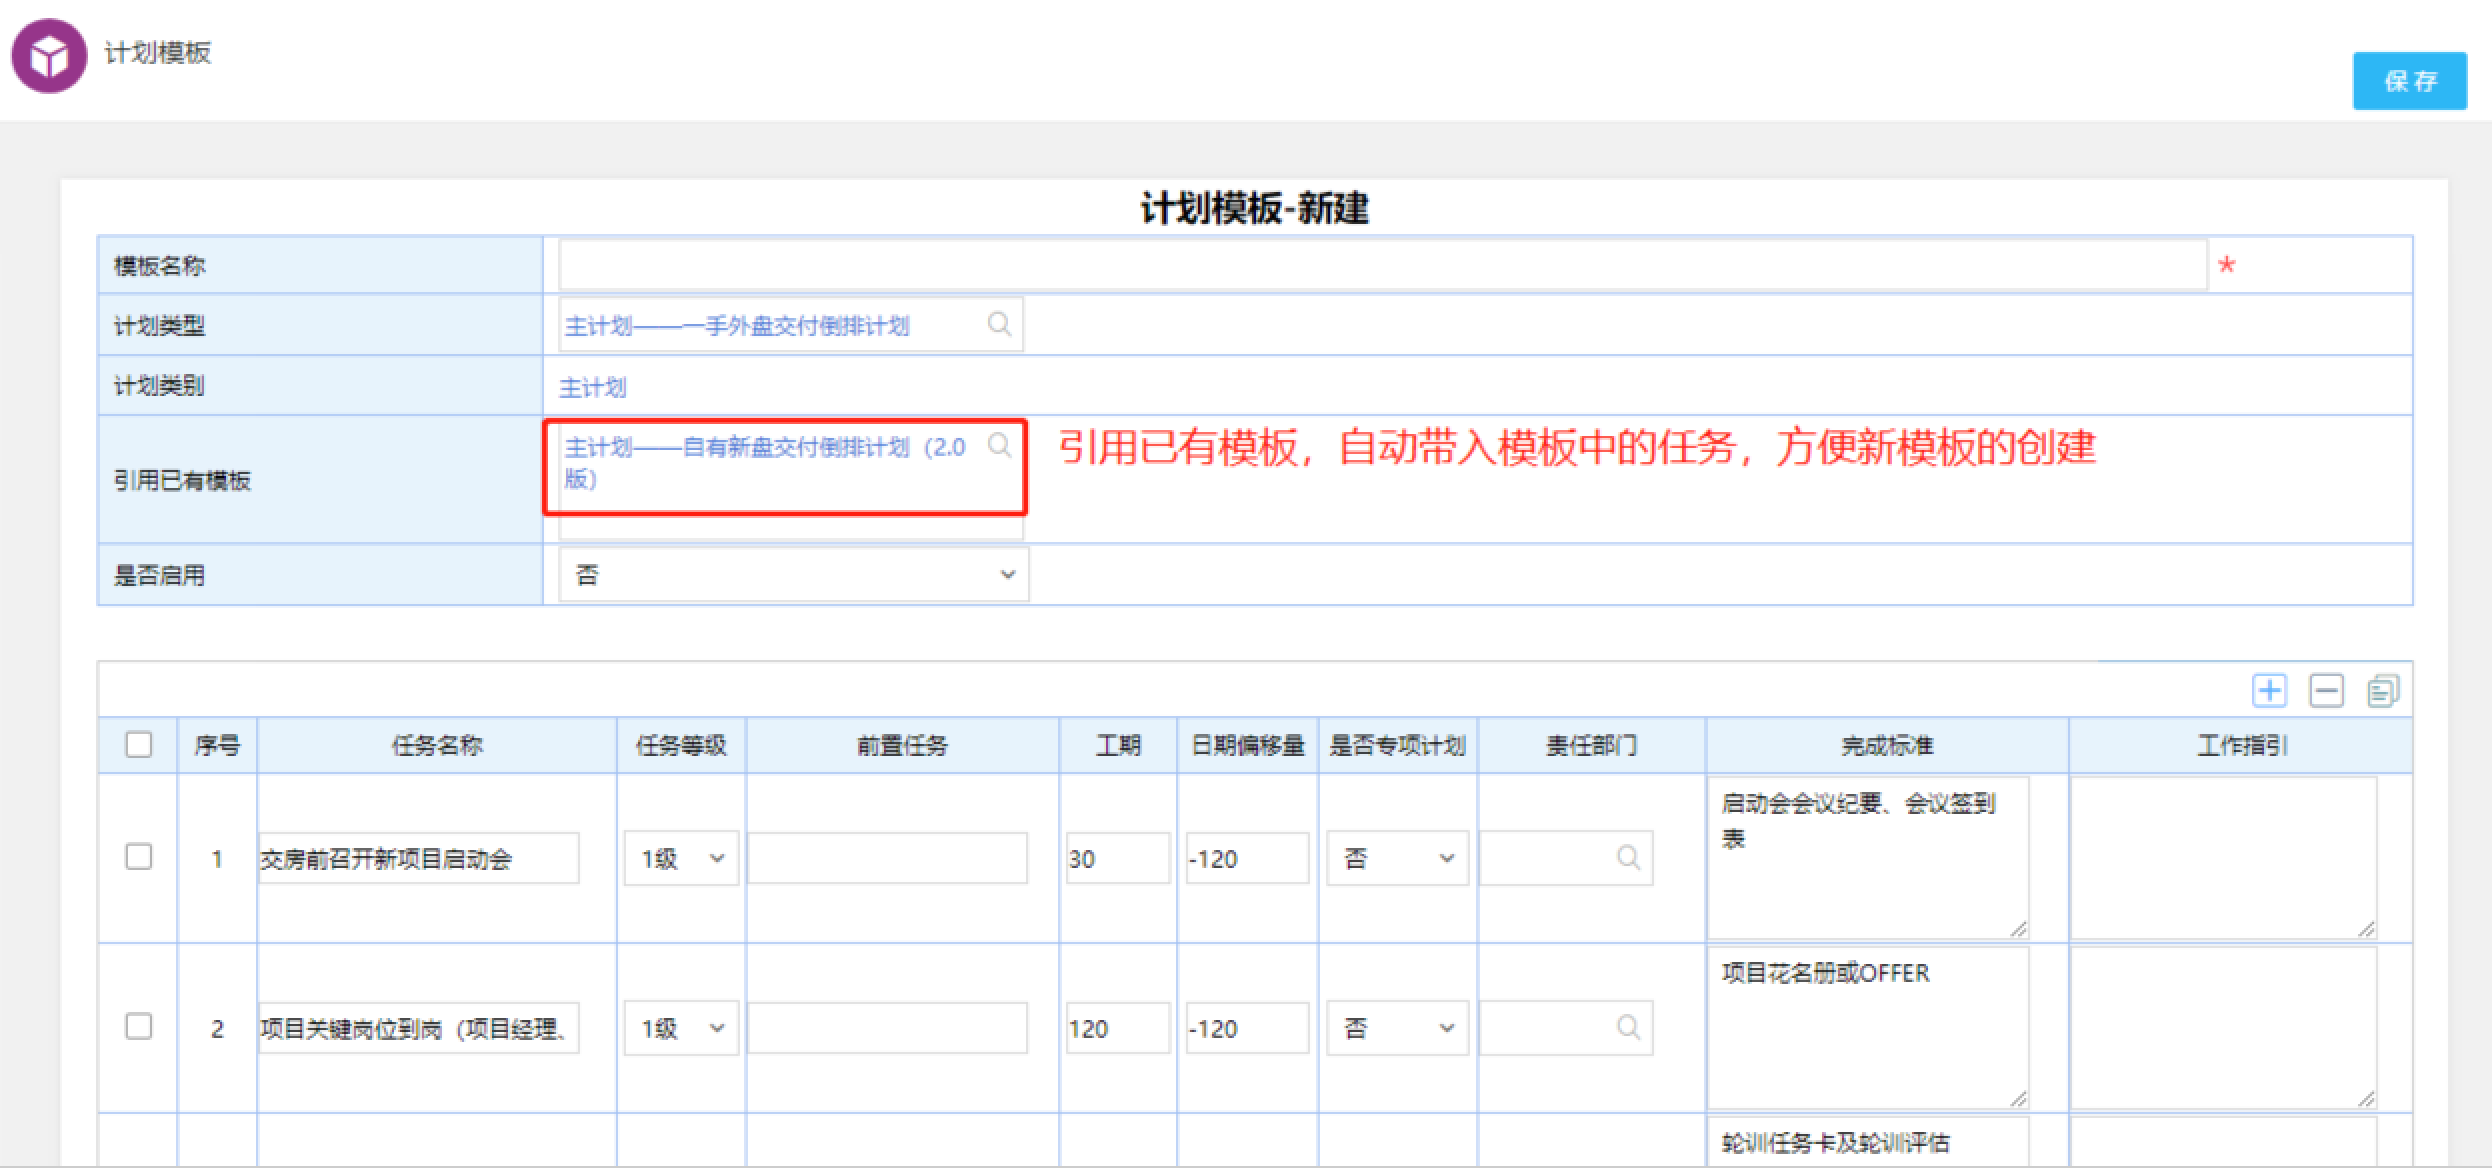Click the 完成标准 textarea 启动会会议纪要

pos(1868,858)
